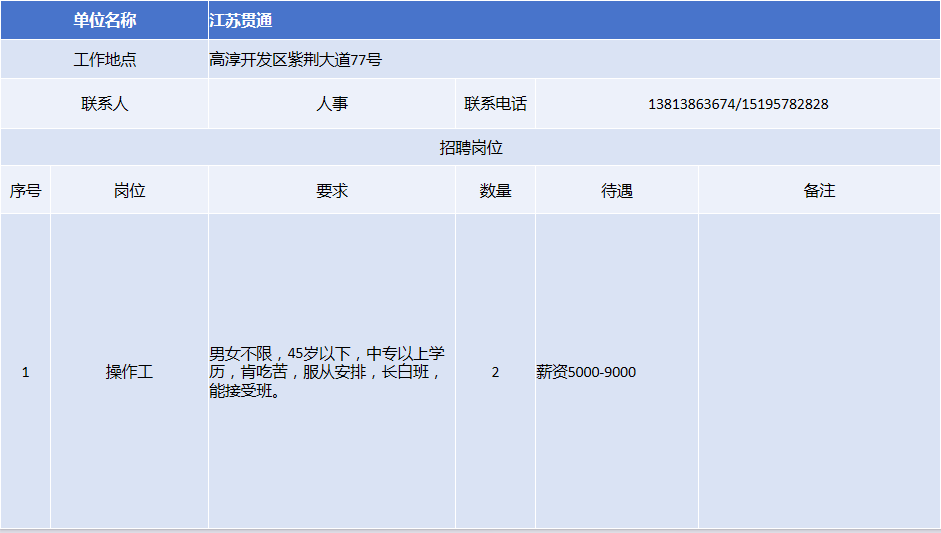
Task: Click the salary cell 薪资5000-9000
Action: click(586, 372)
